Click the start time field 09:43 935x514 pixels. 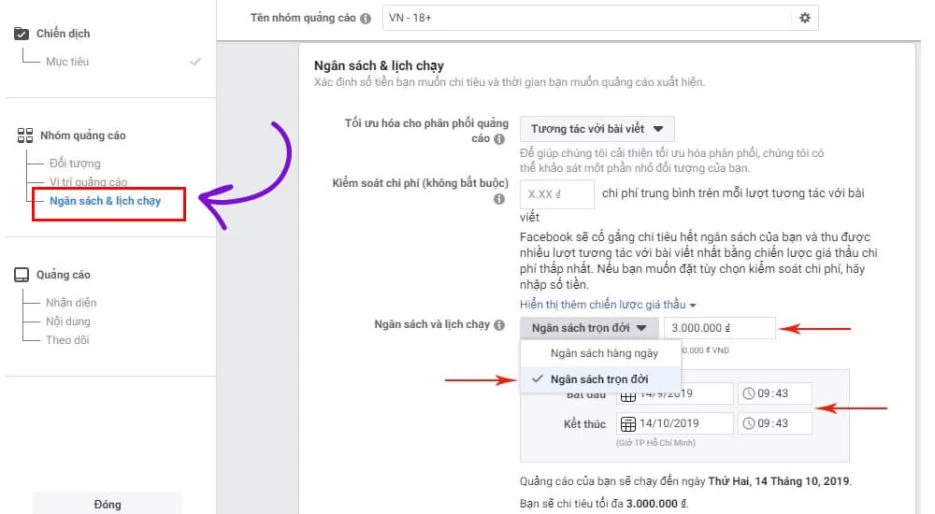(775, 394)
